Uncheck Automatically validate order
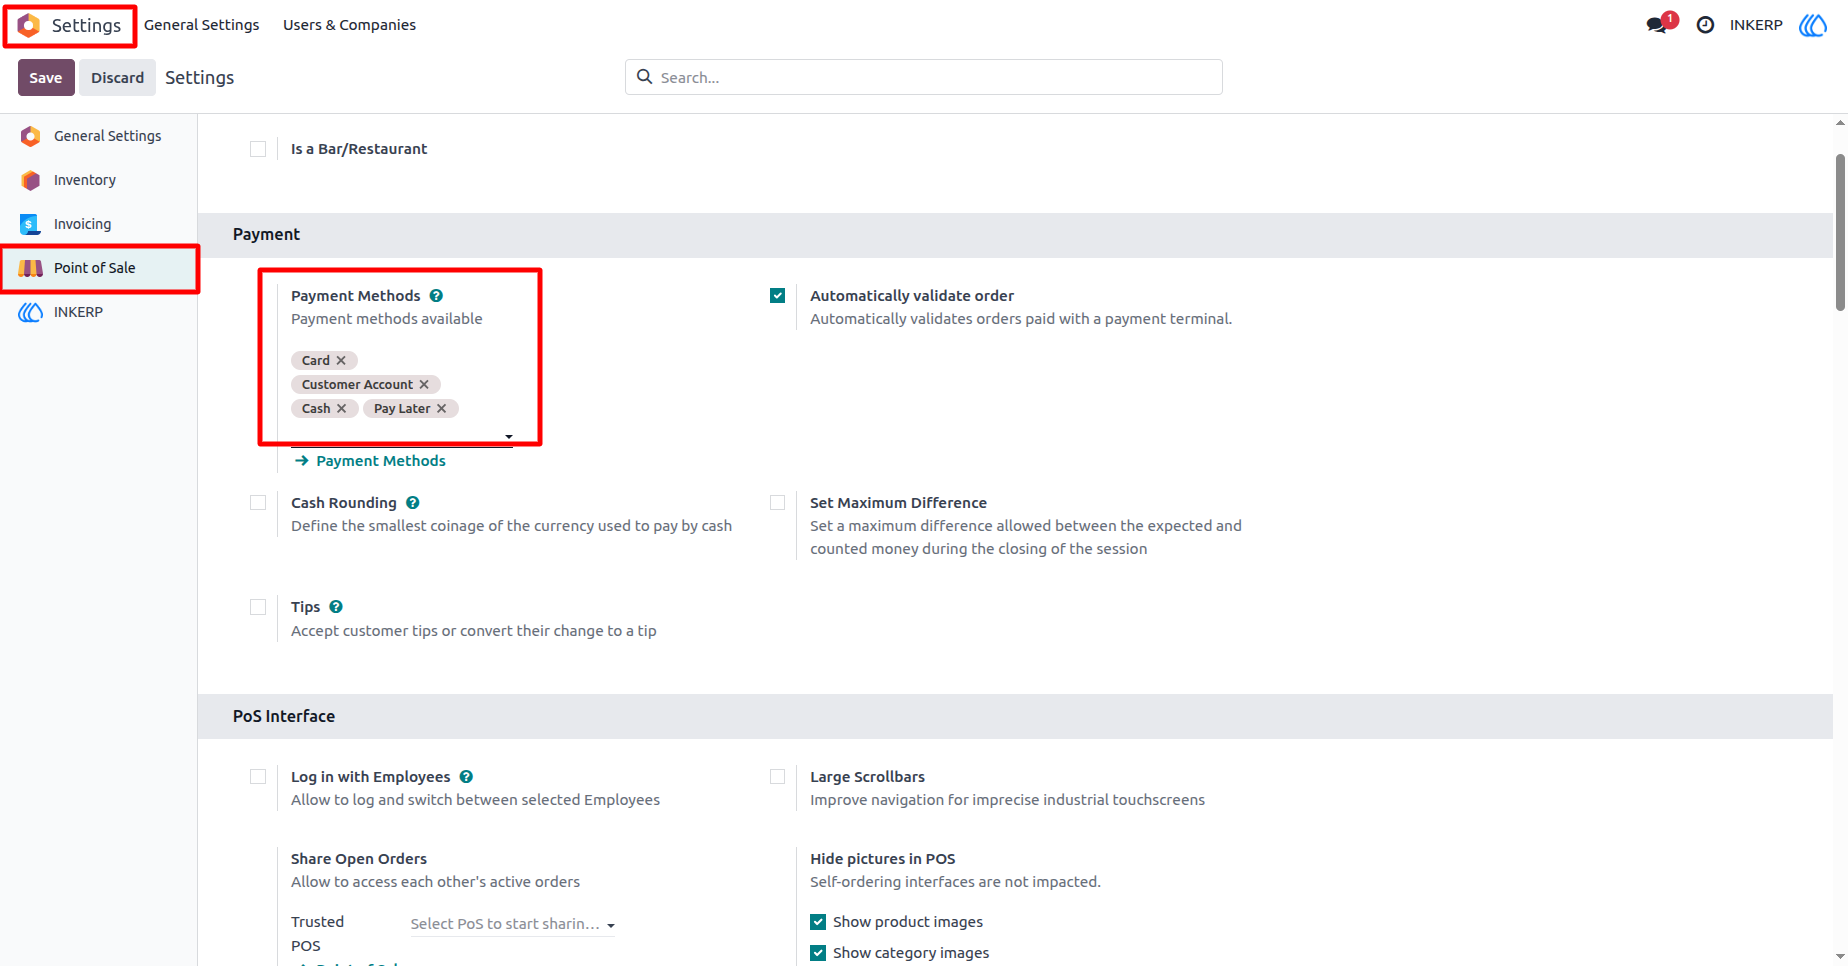The height and width of the screenshot is (966, 1848). point(777,296)
